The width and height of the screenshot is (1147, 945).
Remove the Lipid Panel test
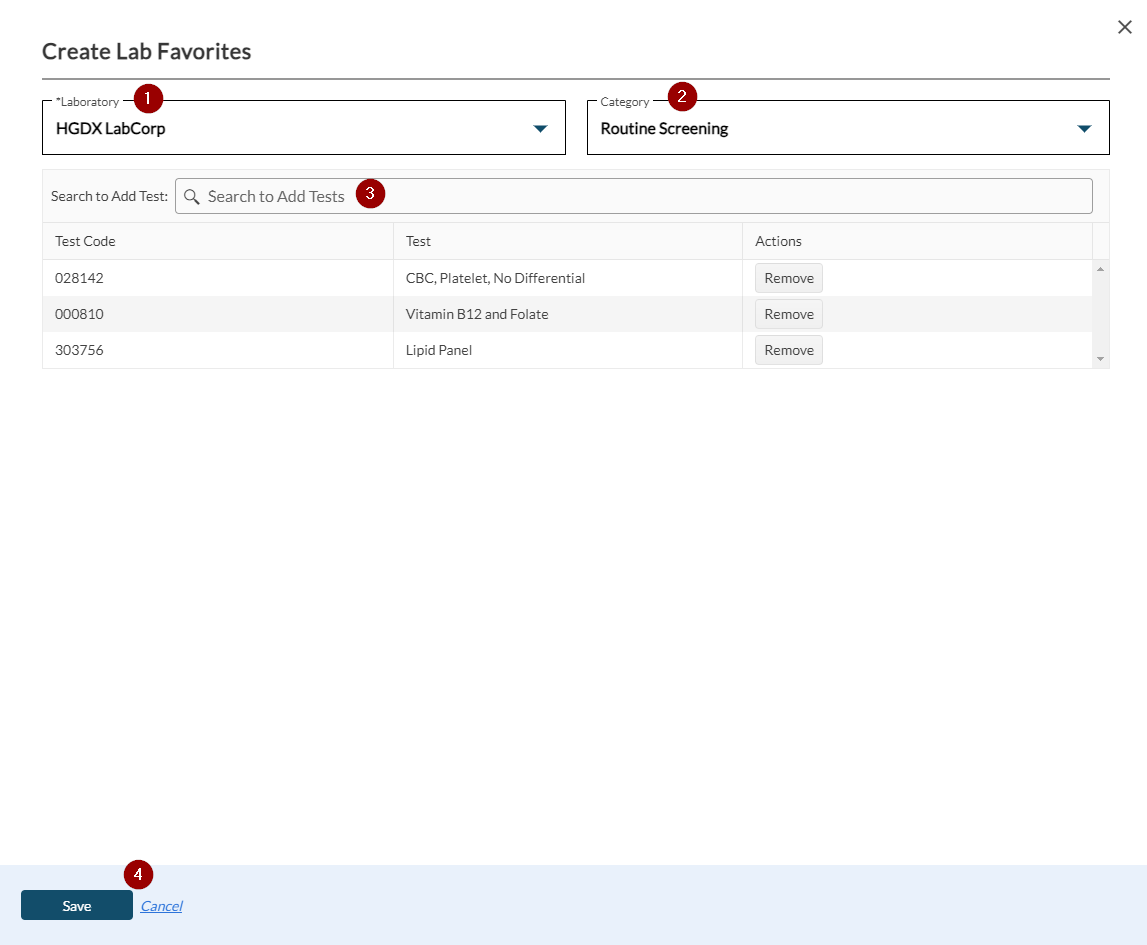coord(789,350)
